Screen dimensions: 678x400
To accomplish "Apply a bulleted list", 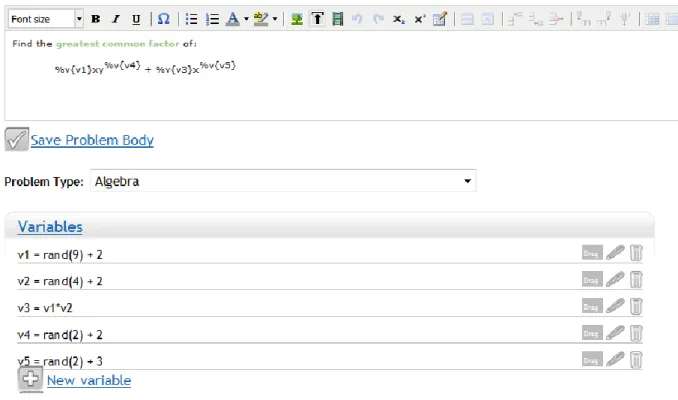I will point(191,19).
